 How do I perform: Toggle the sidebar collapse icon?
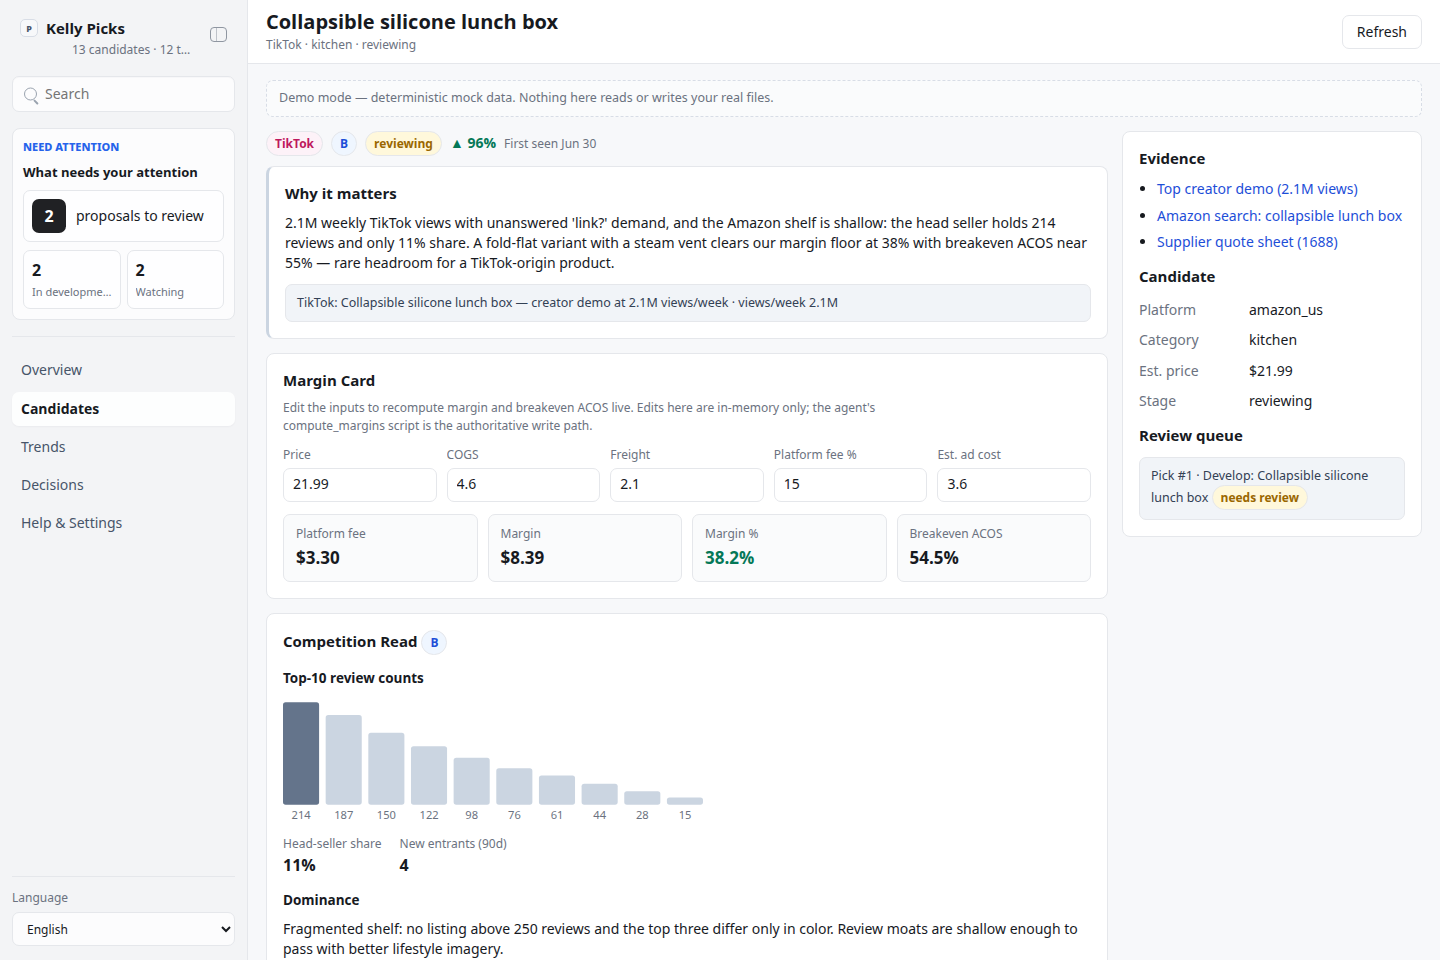pyautogui.click(x=218, y=35)
